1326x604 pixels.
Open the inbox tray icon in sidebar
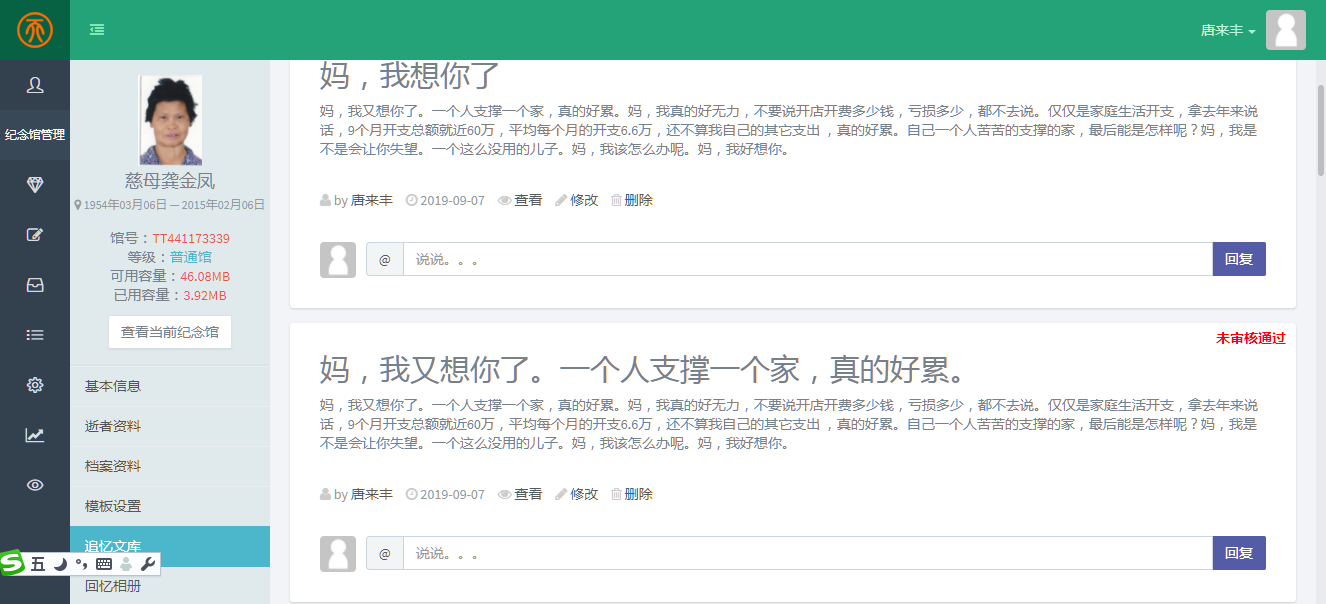pos(35,285)
